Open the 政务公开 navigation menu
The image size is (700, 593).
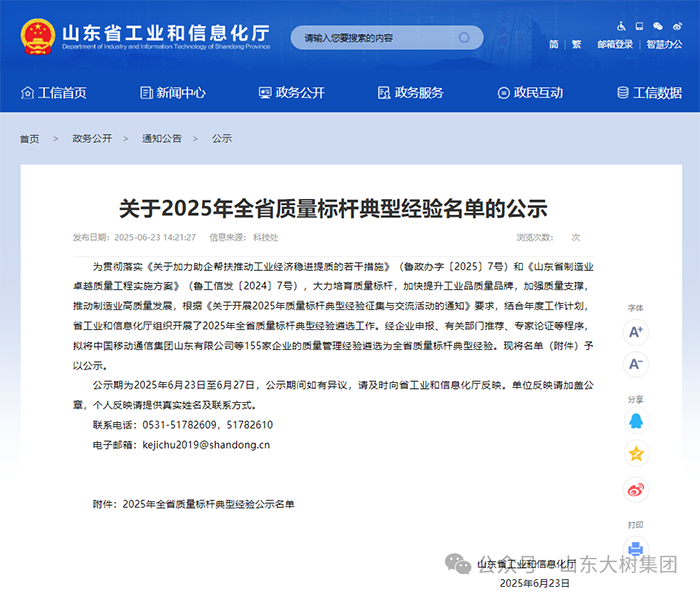291,93
